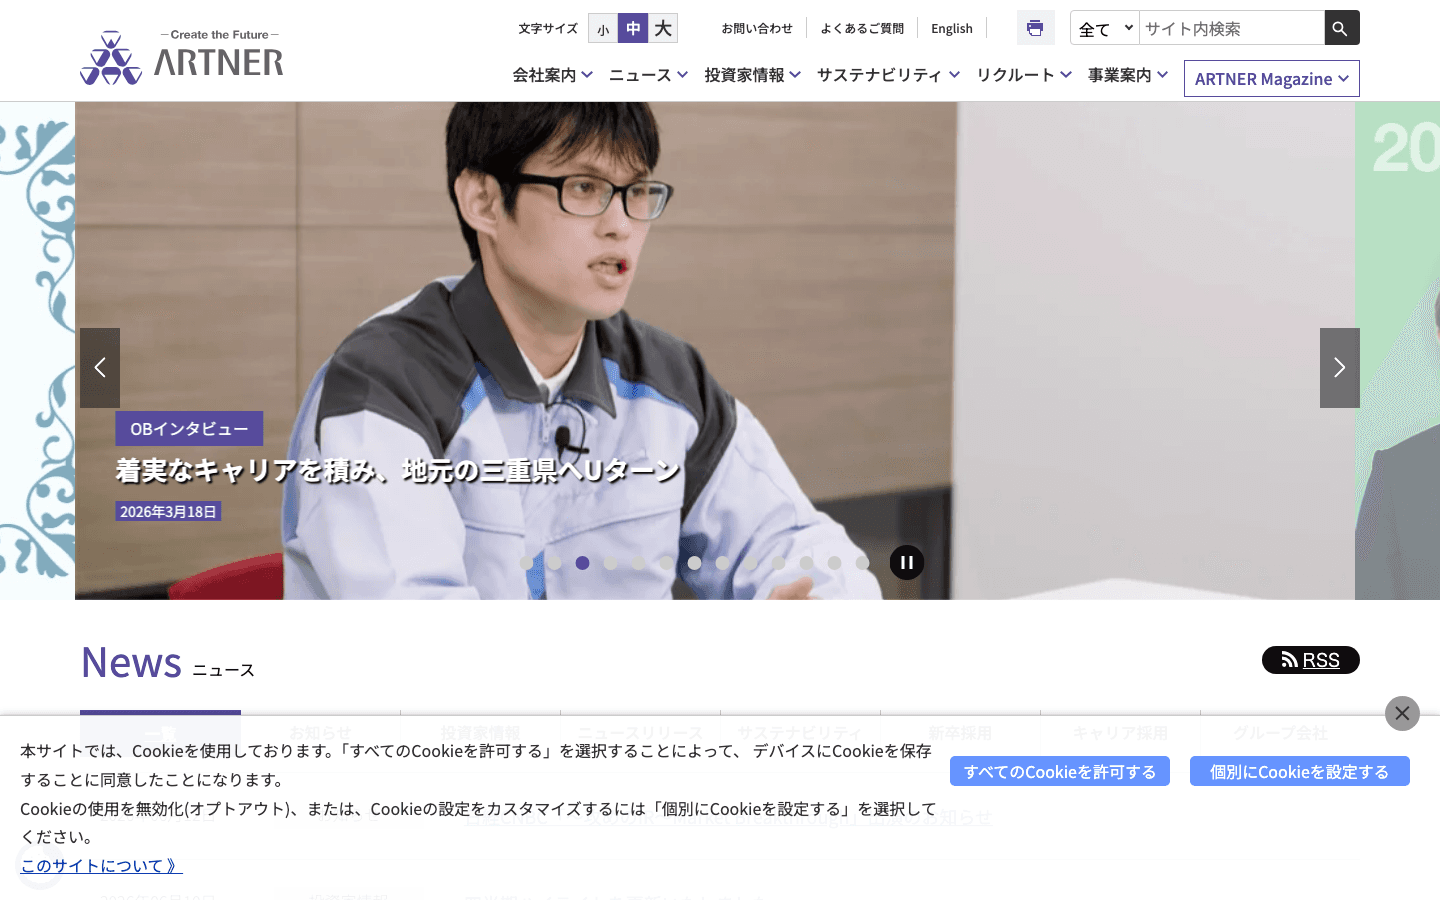Close the cookie banner
The image size is (1440, 900).
click(x=1402, y=713)
